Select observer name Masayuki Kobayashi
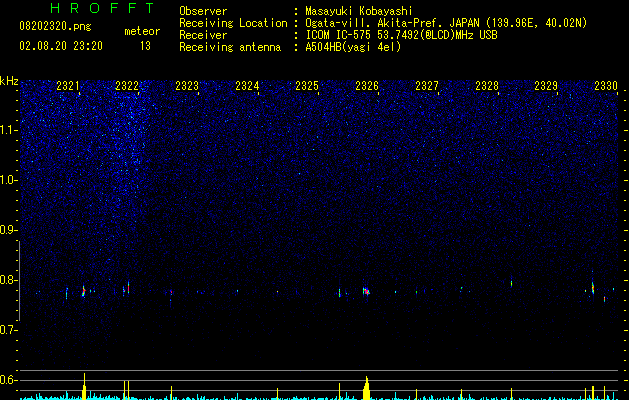This screenshot has height=400, width=629. point(359,11)
